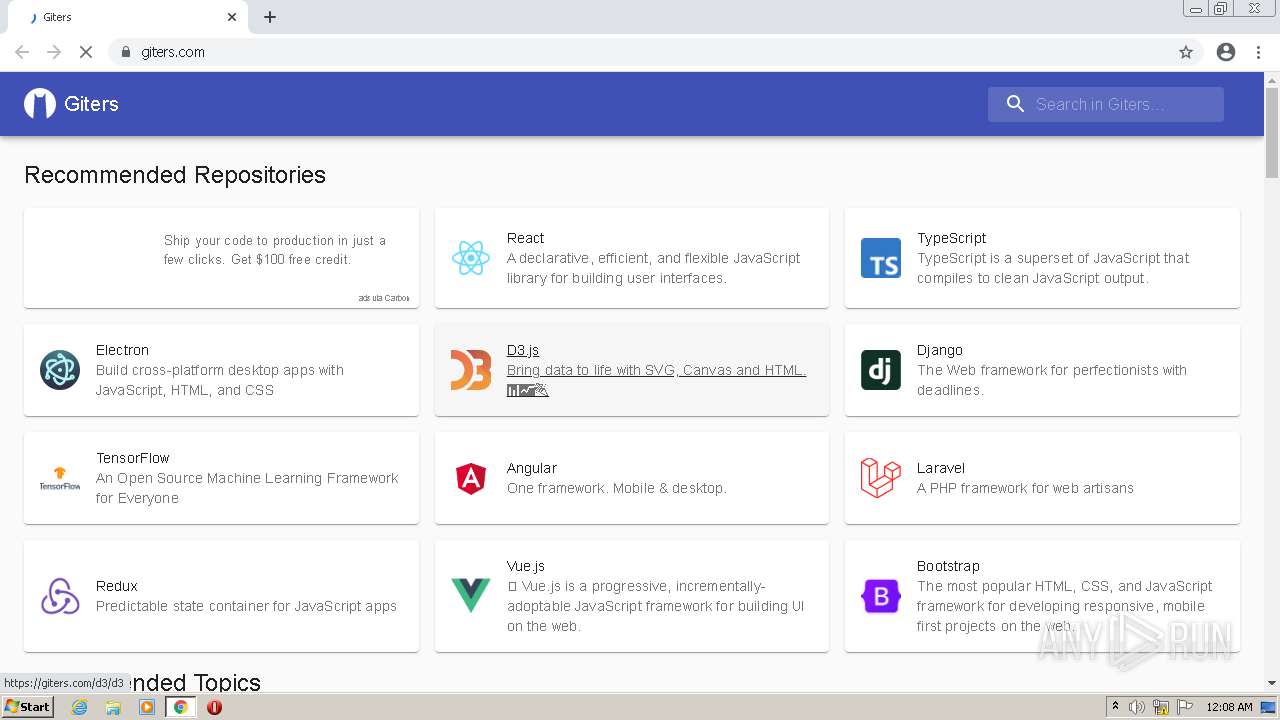Click volume speaker icon in system tray
Viewport: 1280px width, 720px height.
pyautogui.click(x=1137, y=707)
